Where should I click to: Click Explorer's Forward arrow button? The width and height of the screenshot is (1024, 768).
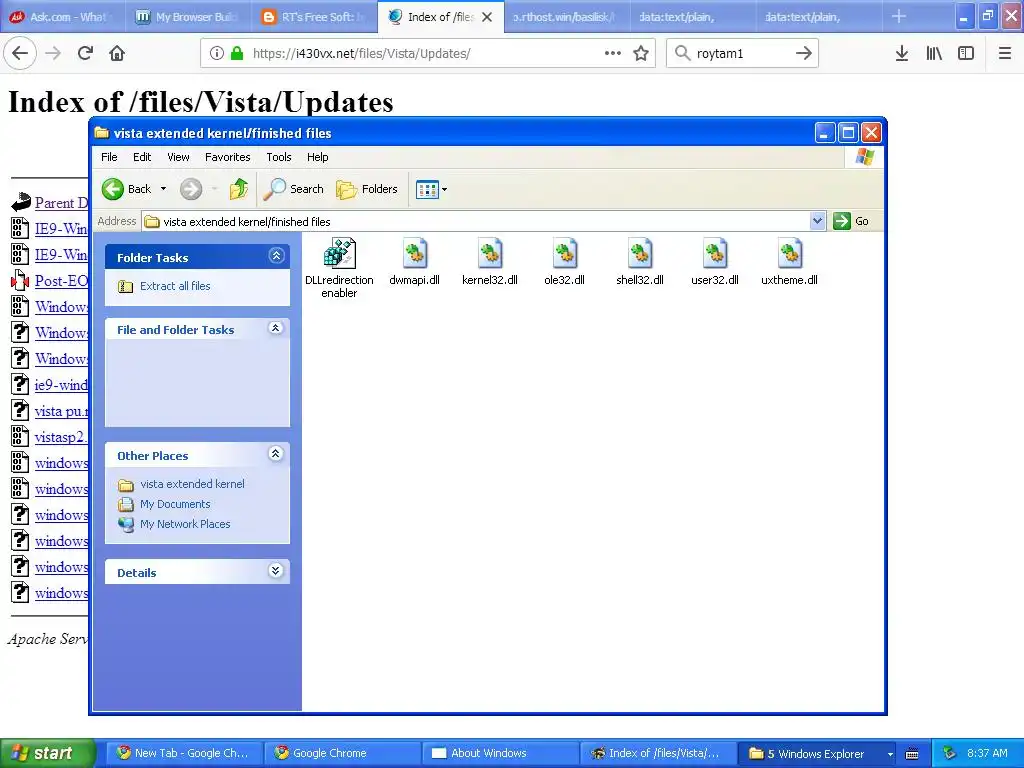pyautogui.click(x=191, y=189)
